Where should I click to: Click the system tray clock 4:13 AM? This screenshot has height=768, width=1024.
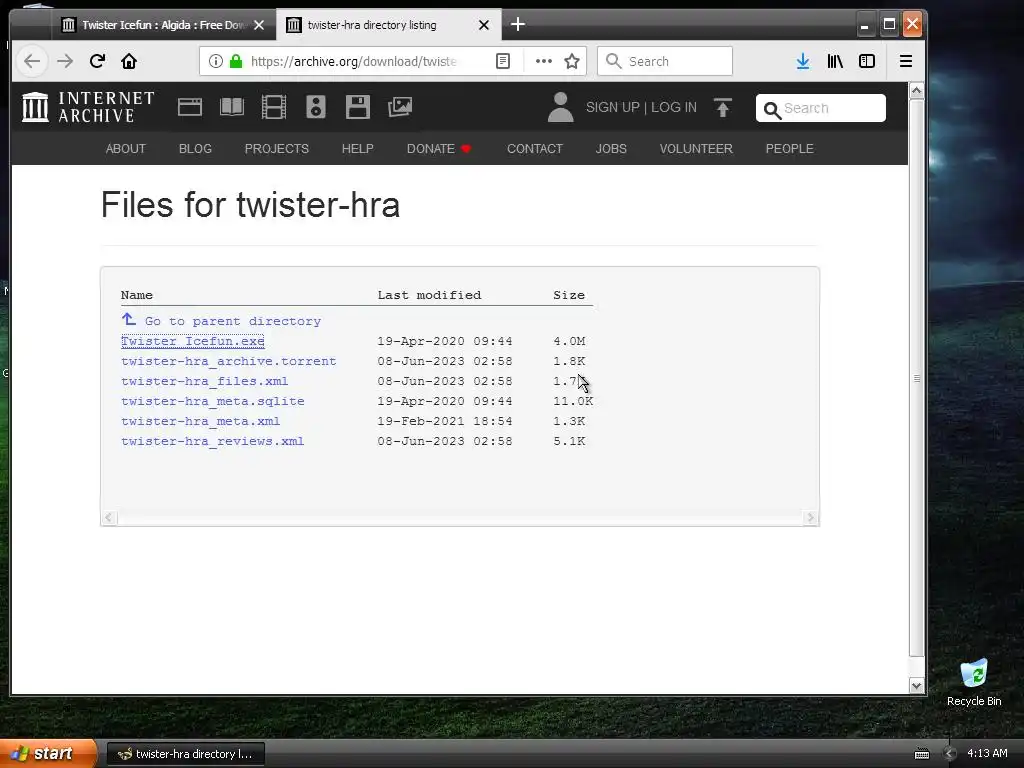[x=987, y=754]
